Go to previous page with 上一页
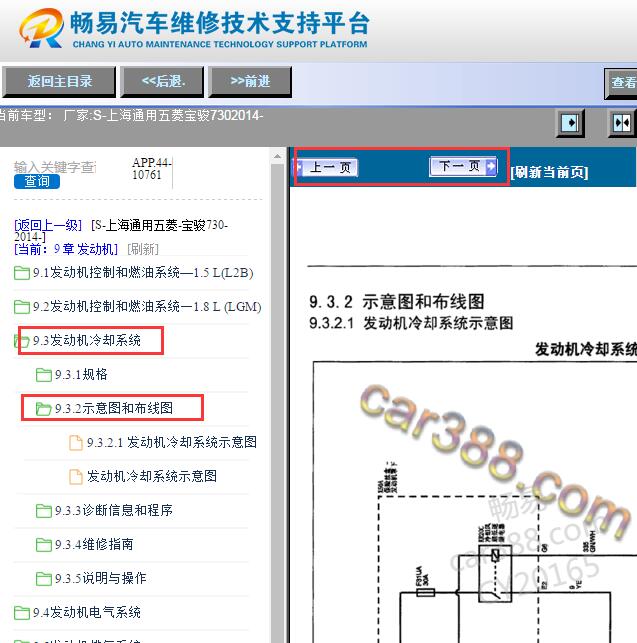Image resolution: width=637 pixels, height=643 pixels. [326, 167]
